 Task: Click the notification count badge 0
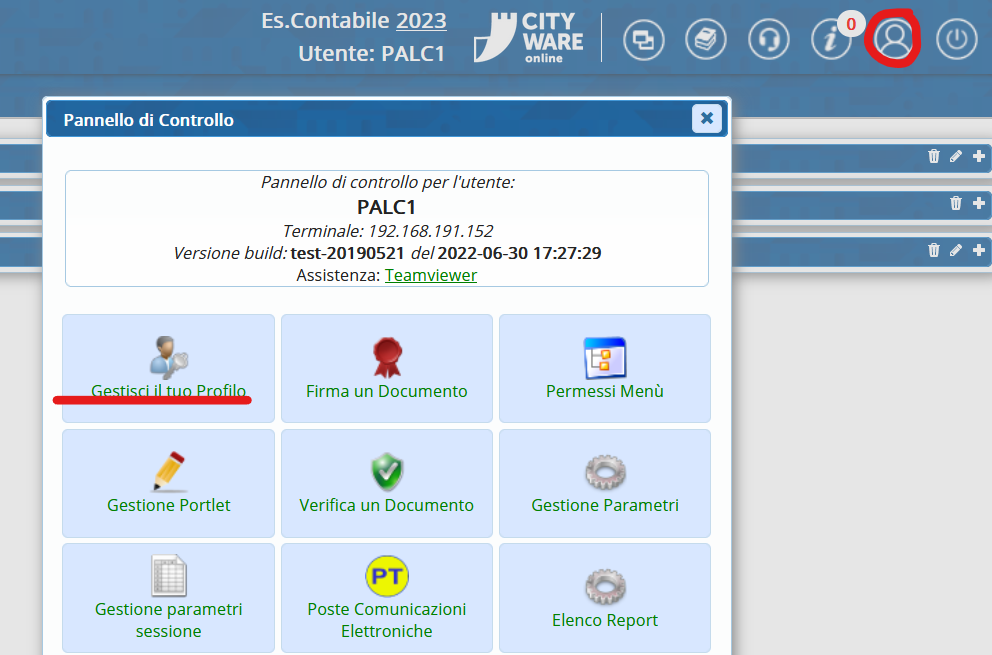click(851, 24)
